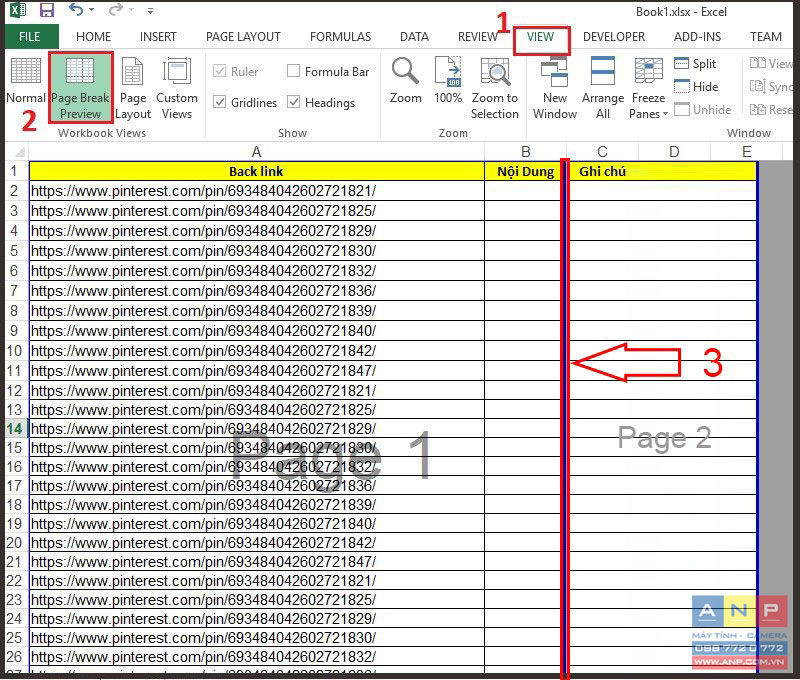
Task: Split the worksheet window
Action: tap(695, 64)
